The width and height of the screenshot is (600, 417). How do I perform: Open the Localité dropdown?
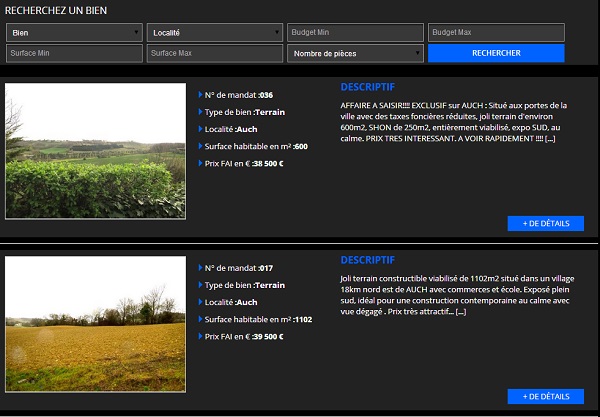click(x=215, y=33)
